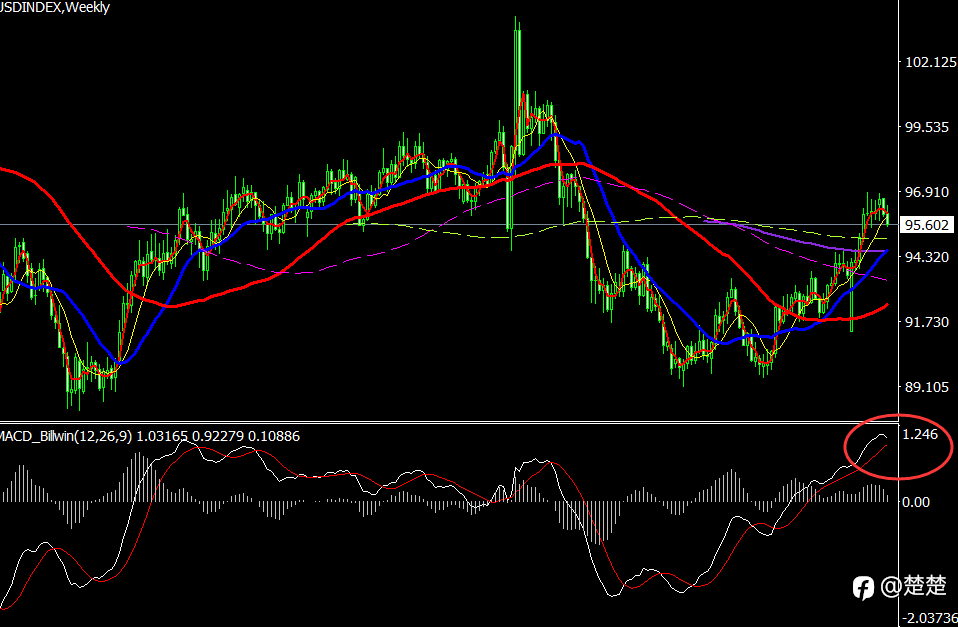Click the MACD value 1.03165 readout
Screen dimensions: 958x627
(162, 436)
